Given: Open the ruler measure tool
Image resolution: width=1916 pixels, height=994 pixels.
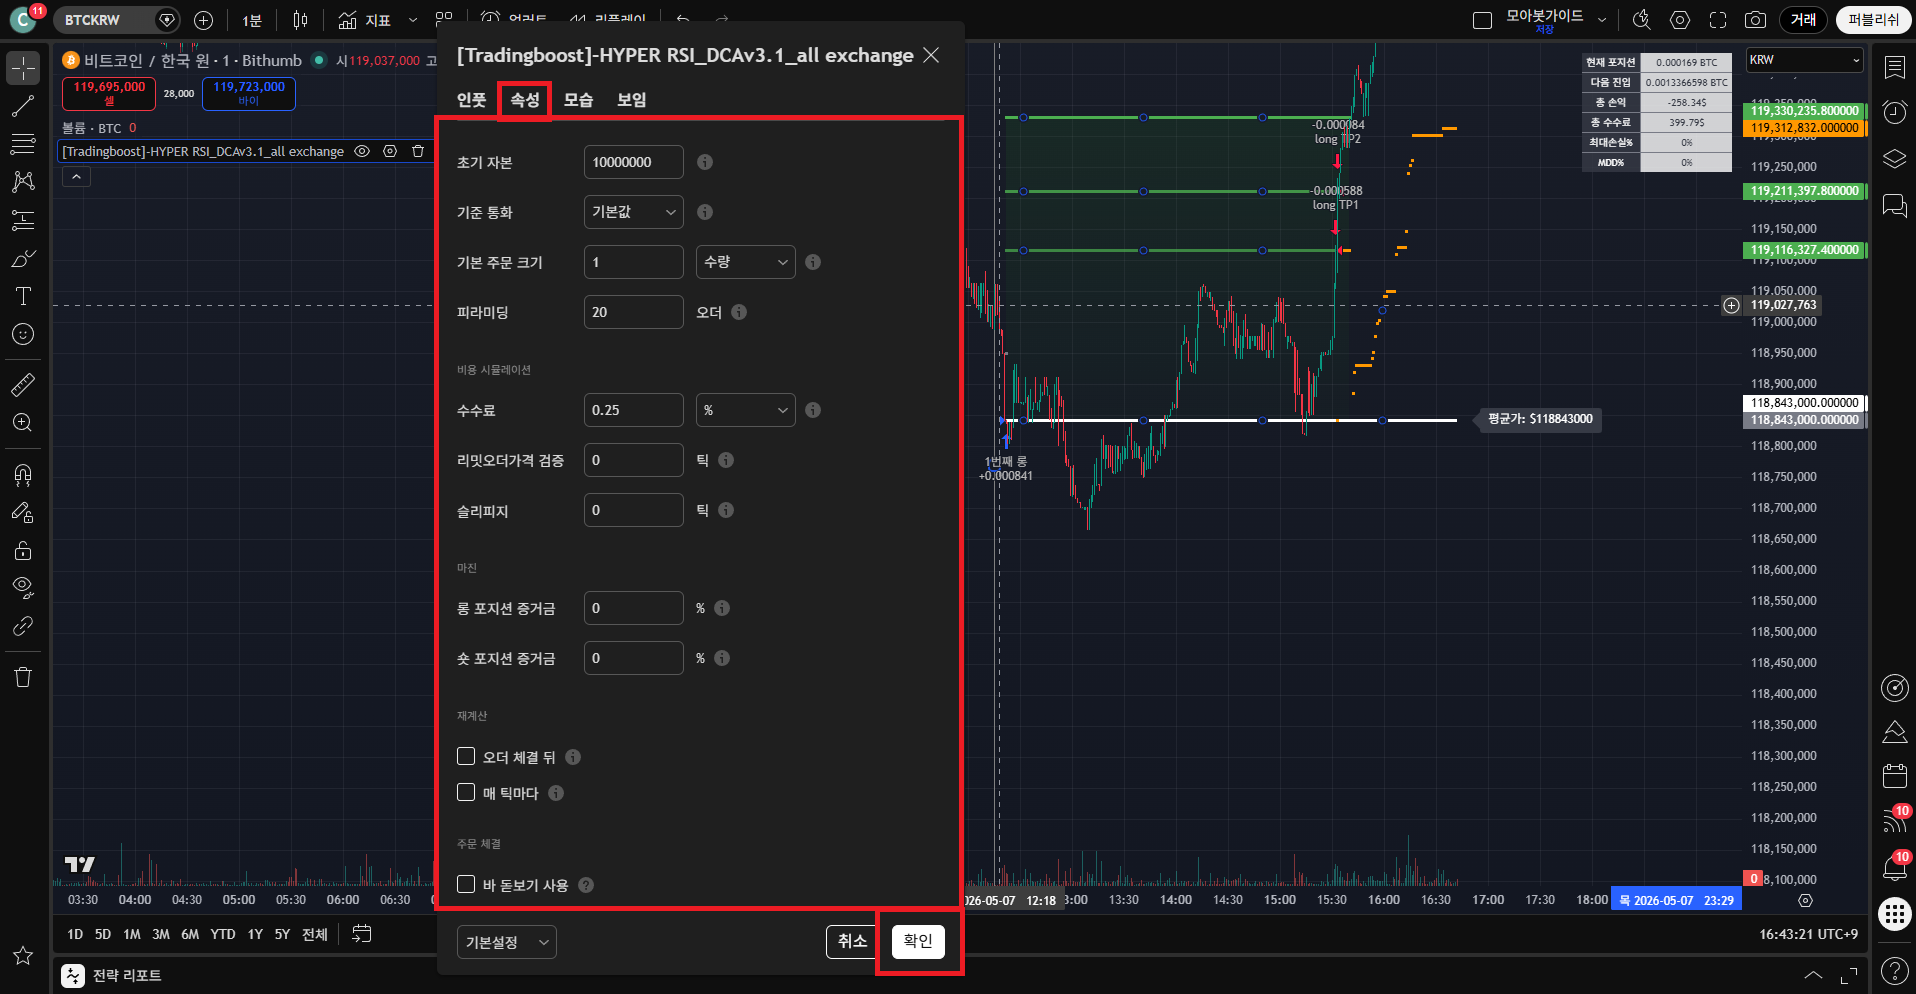Looking at the screenshot, I should 23,384.
